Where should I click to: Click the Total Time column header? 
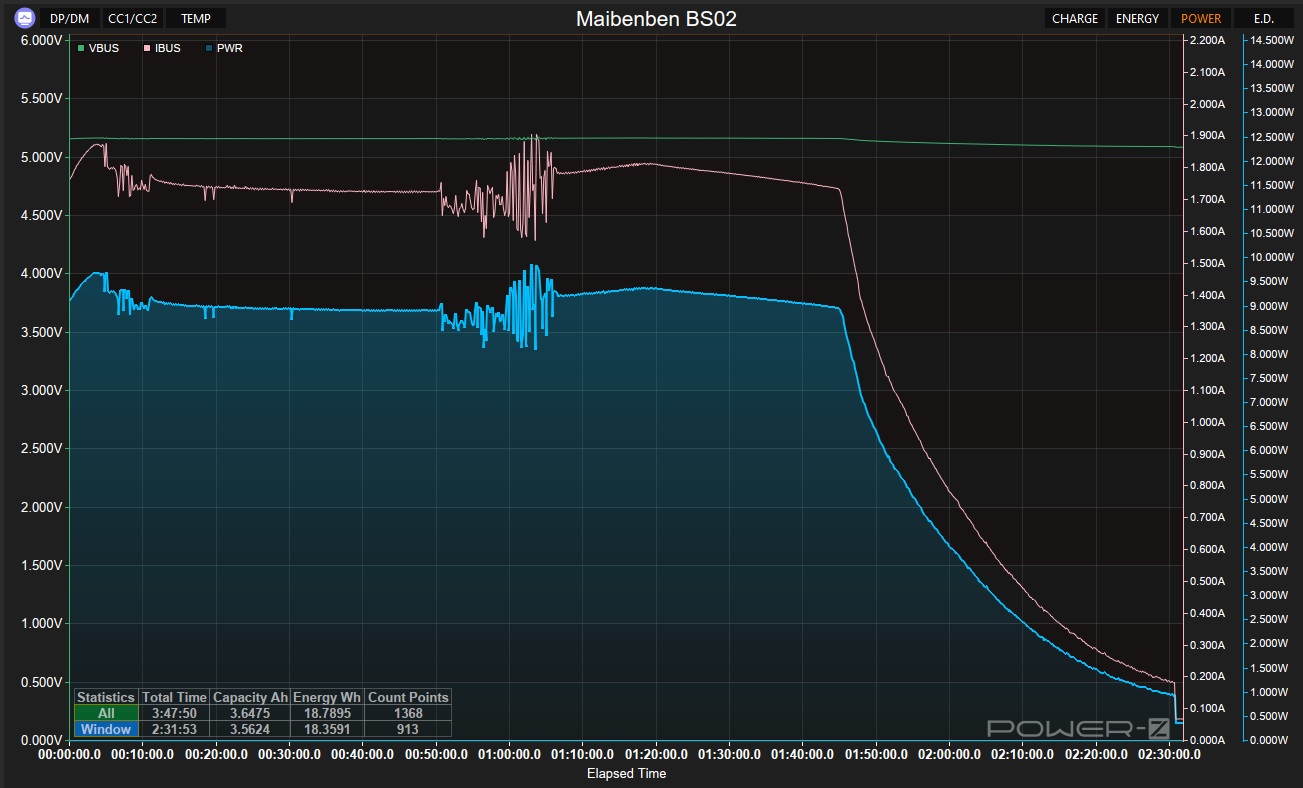(x=174, y=697)
